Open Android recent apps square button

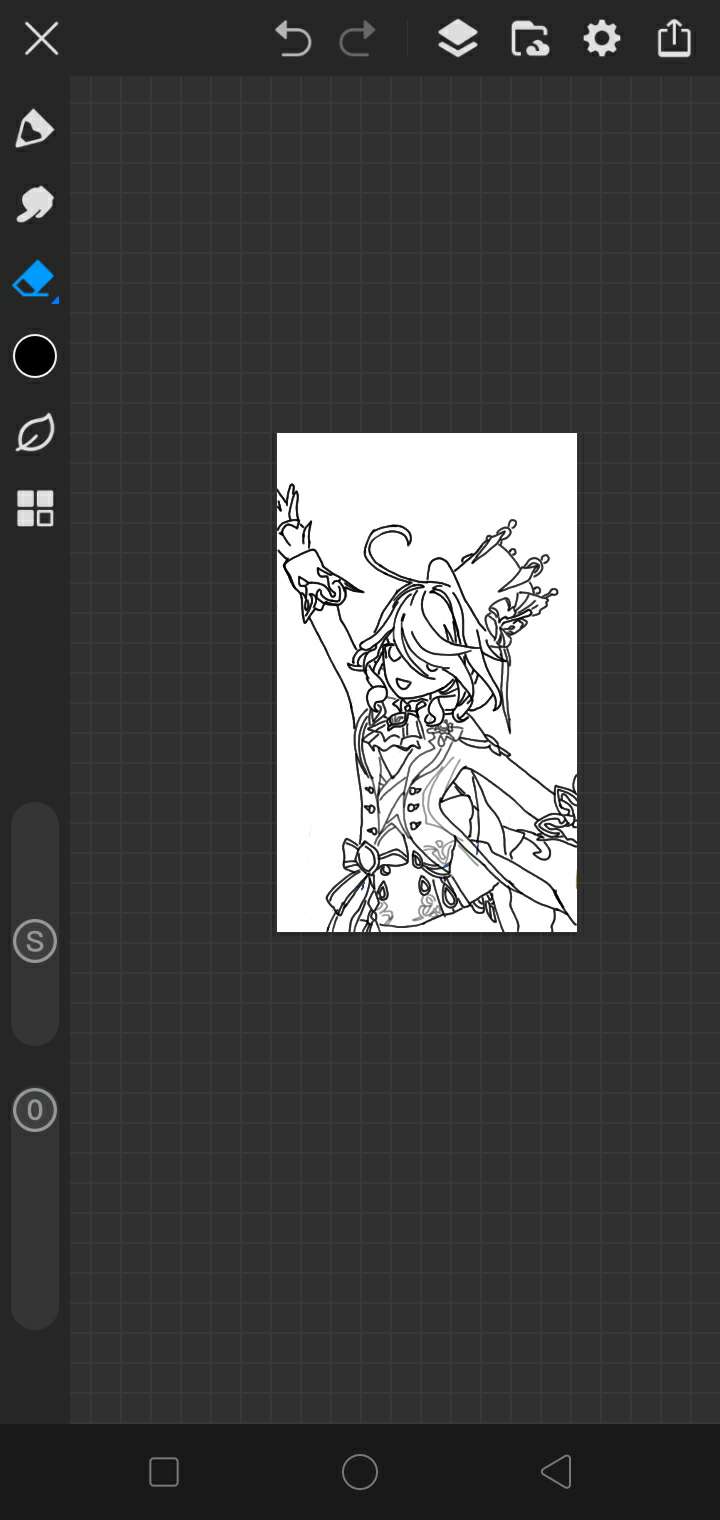tap(164, 1472)
